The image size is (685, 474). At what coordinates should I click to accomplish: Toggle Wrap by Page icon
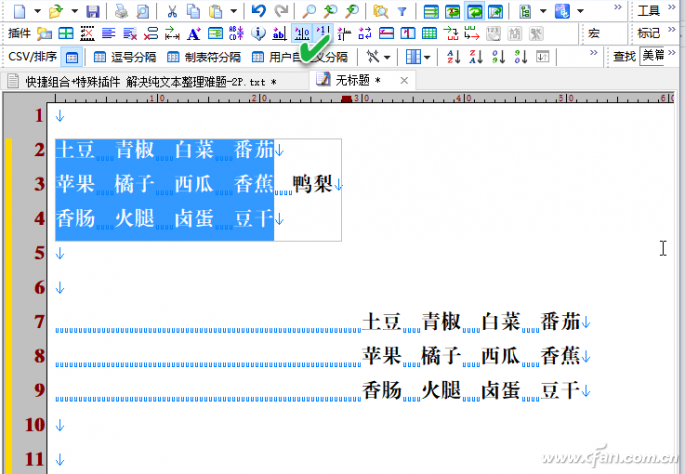pos(495,11)
